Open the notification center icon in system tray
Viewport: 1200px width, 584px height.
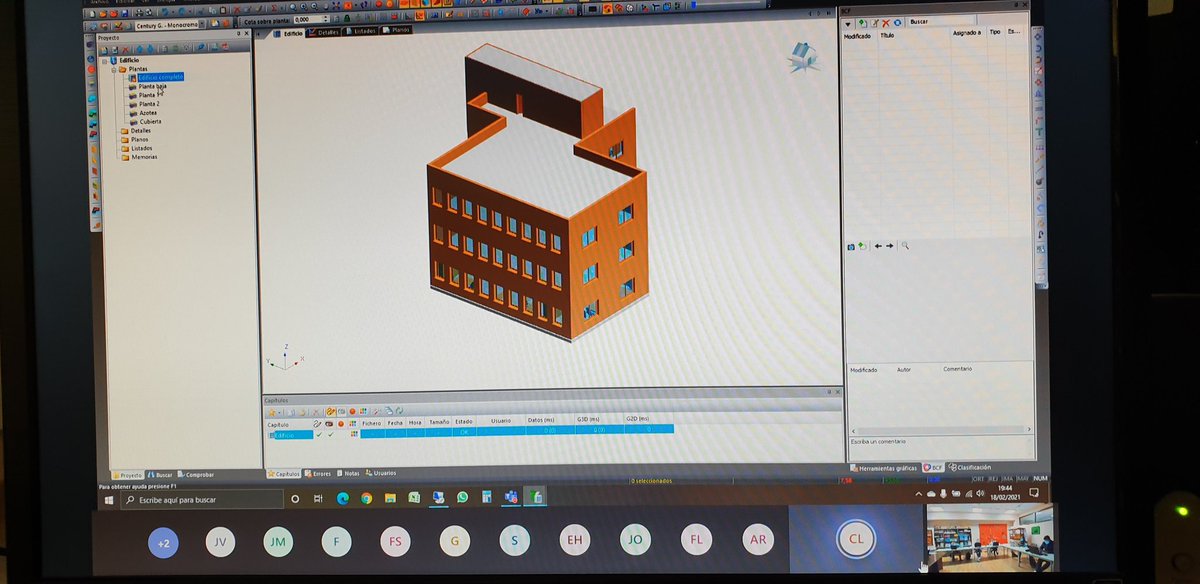click(x=1034, y=493)
